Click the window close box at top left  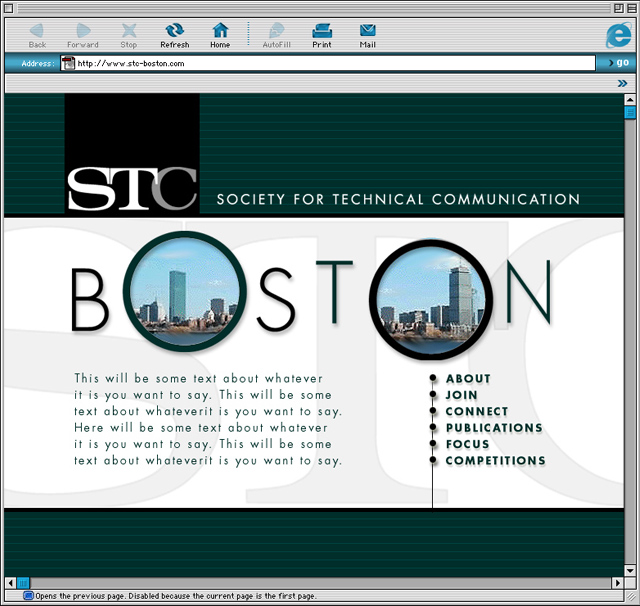tap(9, 8)
